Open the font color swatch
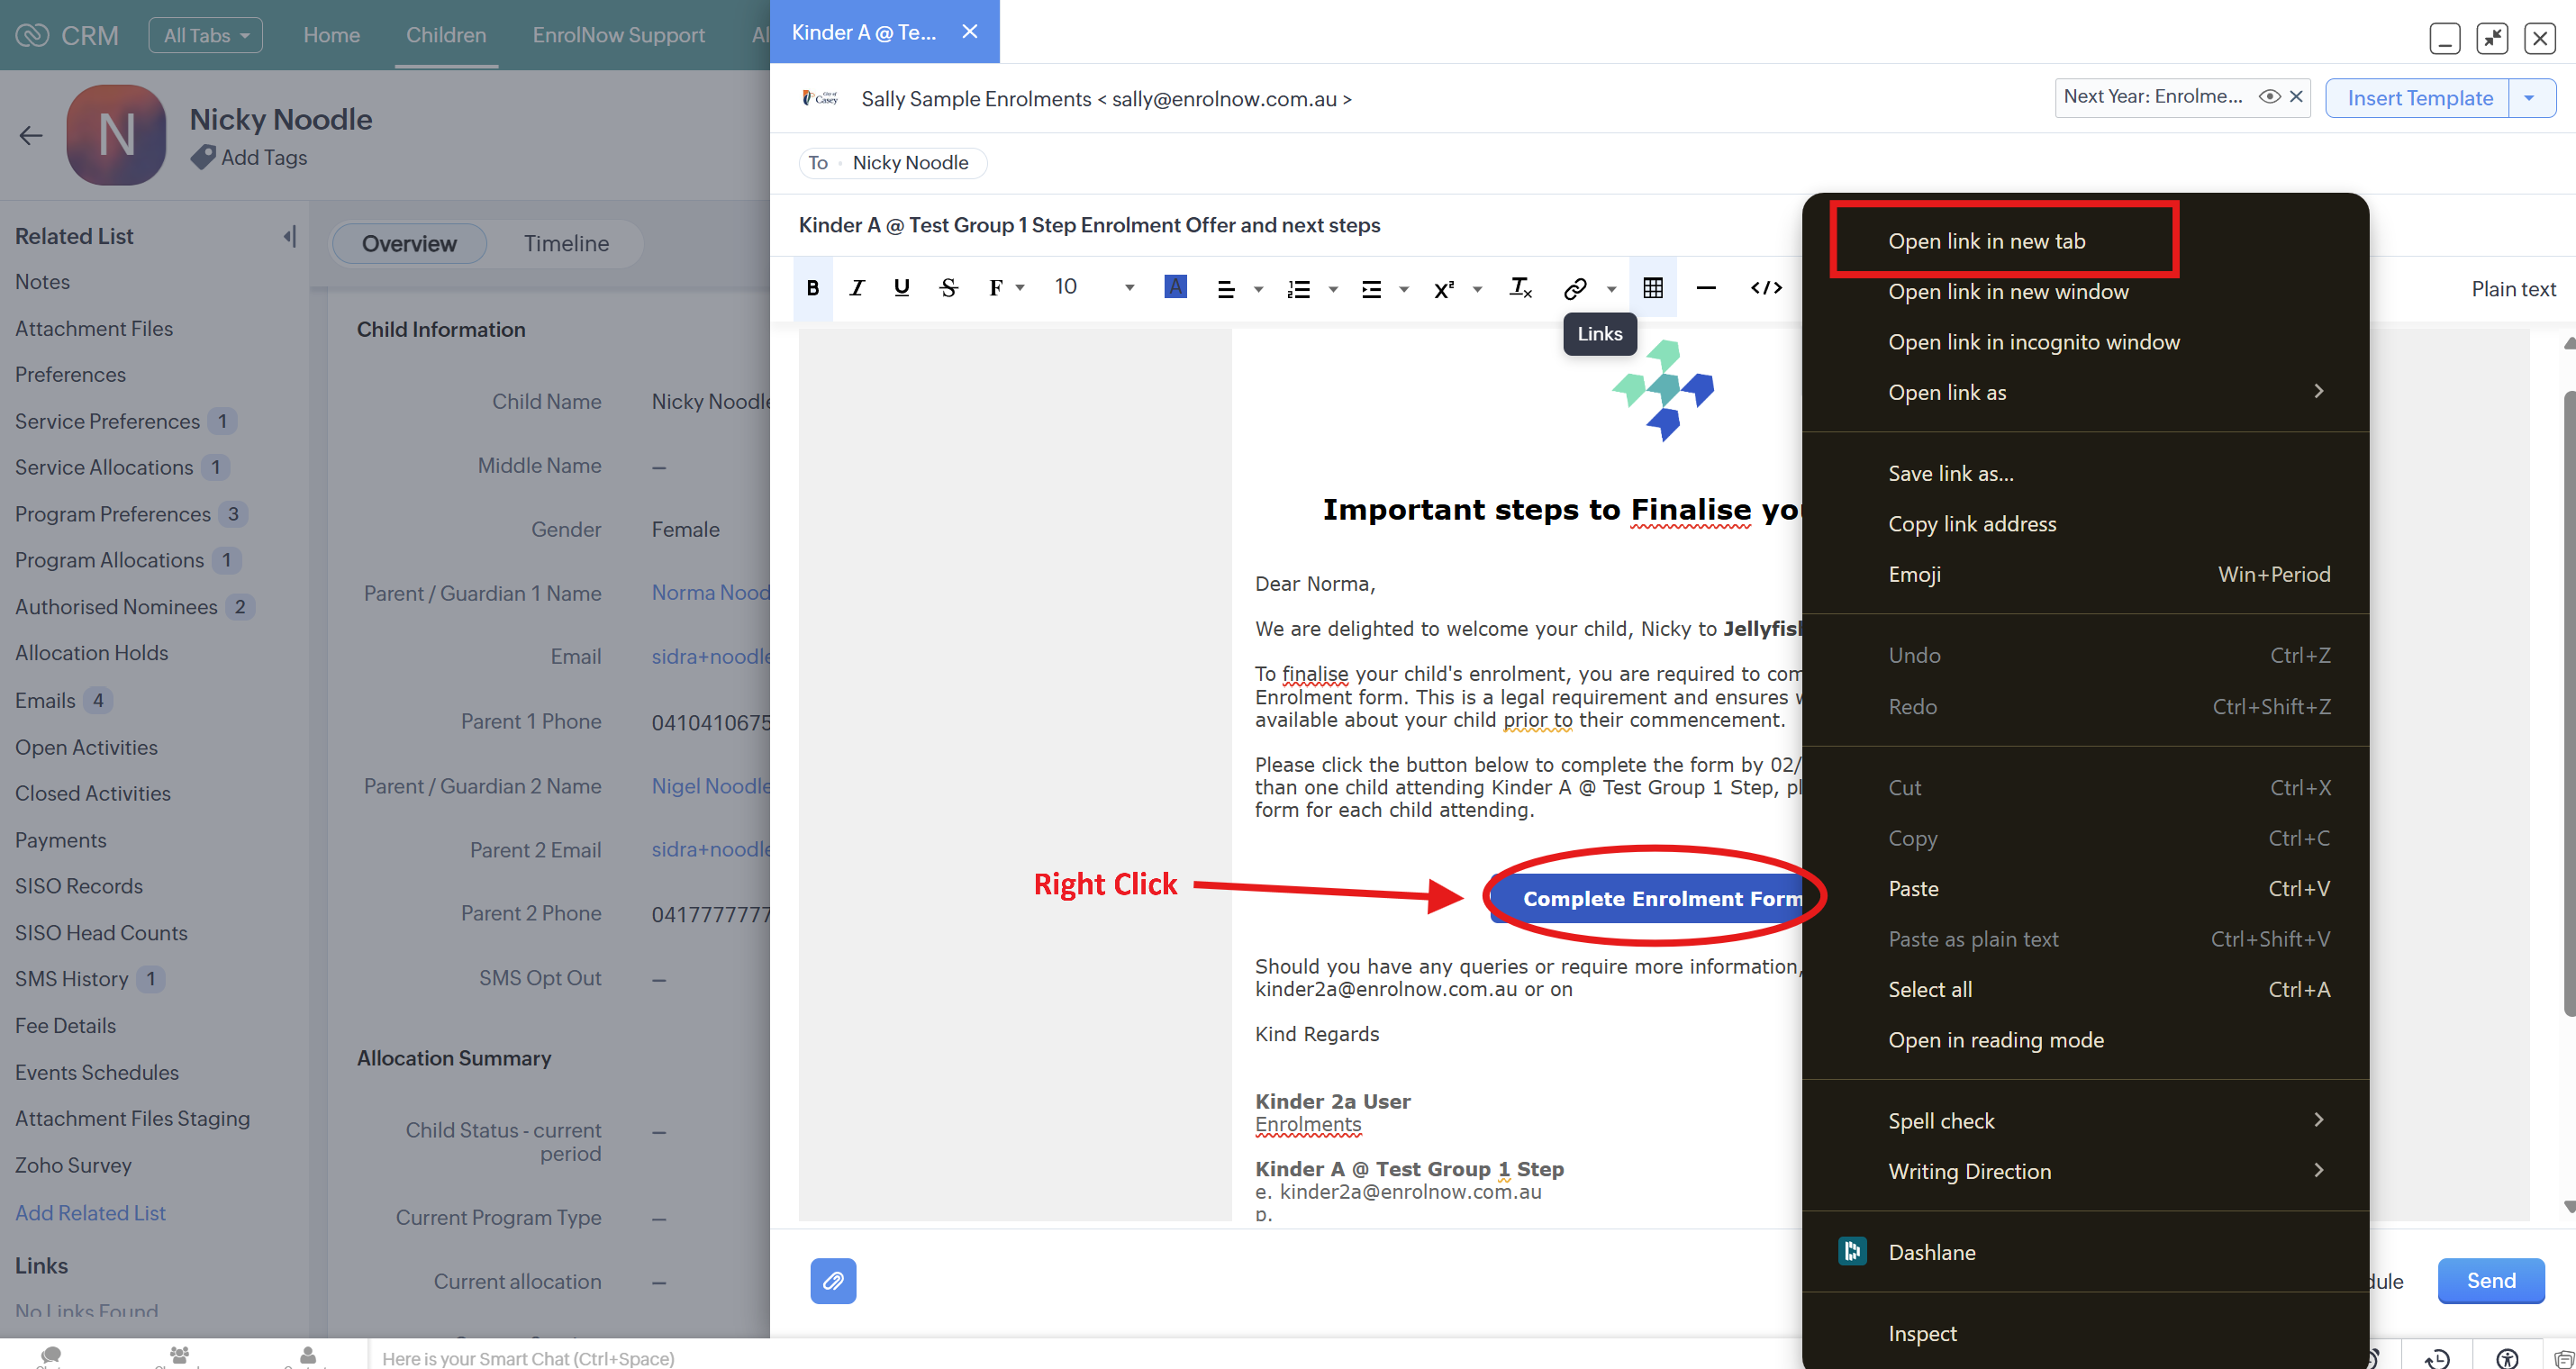The image size is (2576, 1369). tap(1175, 287)
